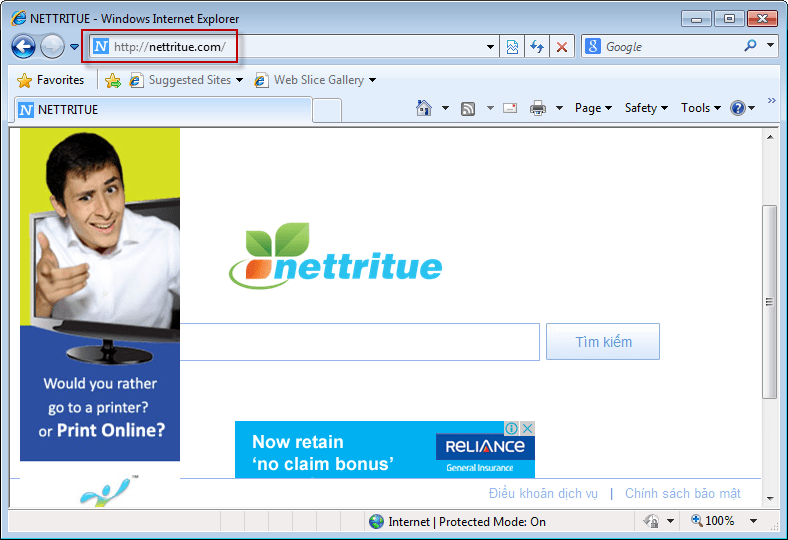Viewport: 788px width, 540px height.
Task: Click the status bar security lock icon
Action: point(651,521)
